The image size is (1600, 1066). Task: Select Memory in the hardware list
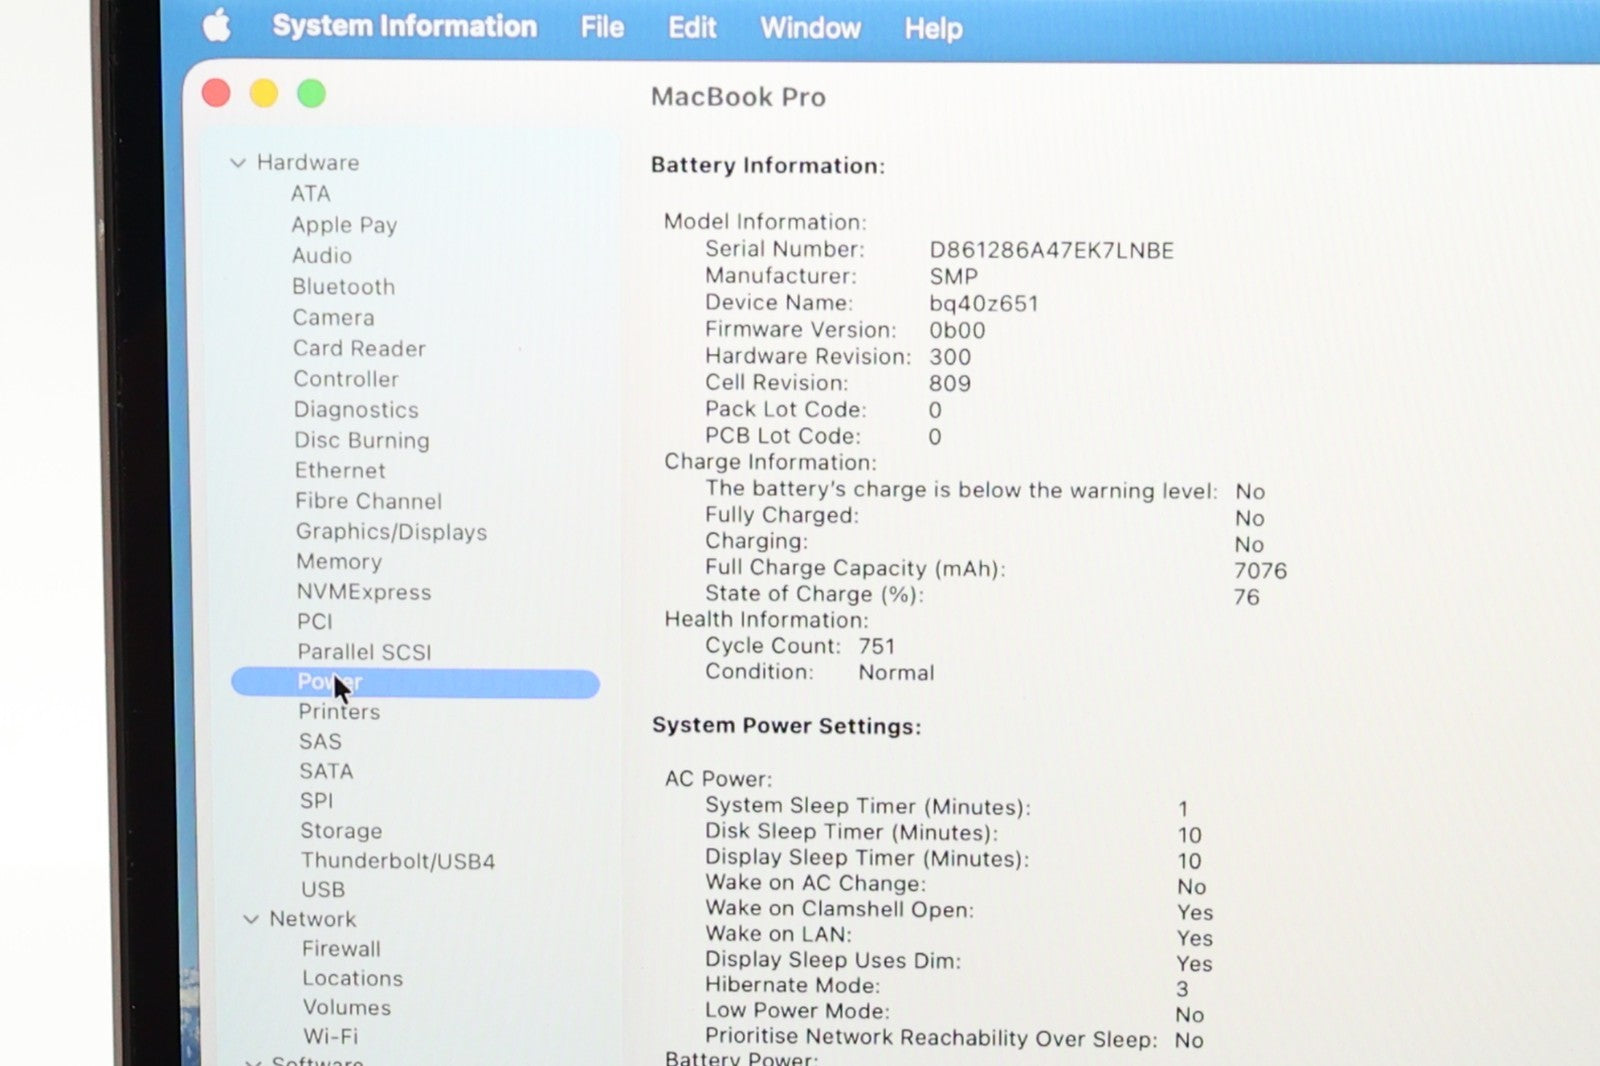pyautogui.click(x=339, y=562)
